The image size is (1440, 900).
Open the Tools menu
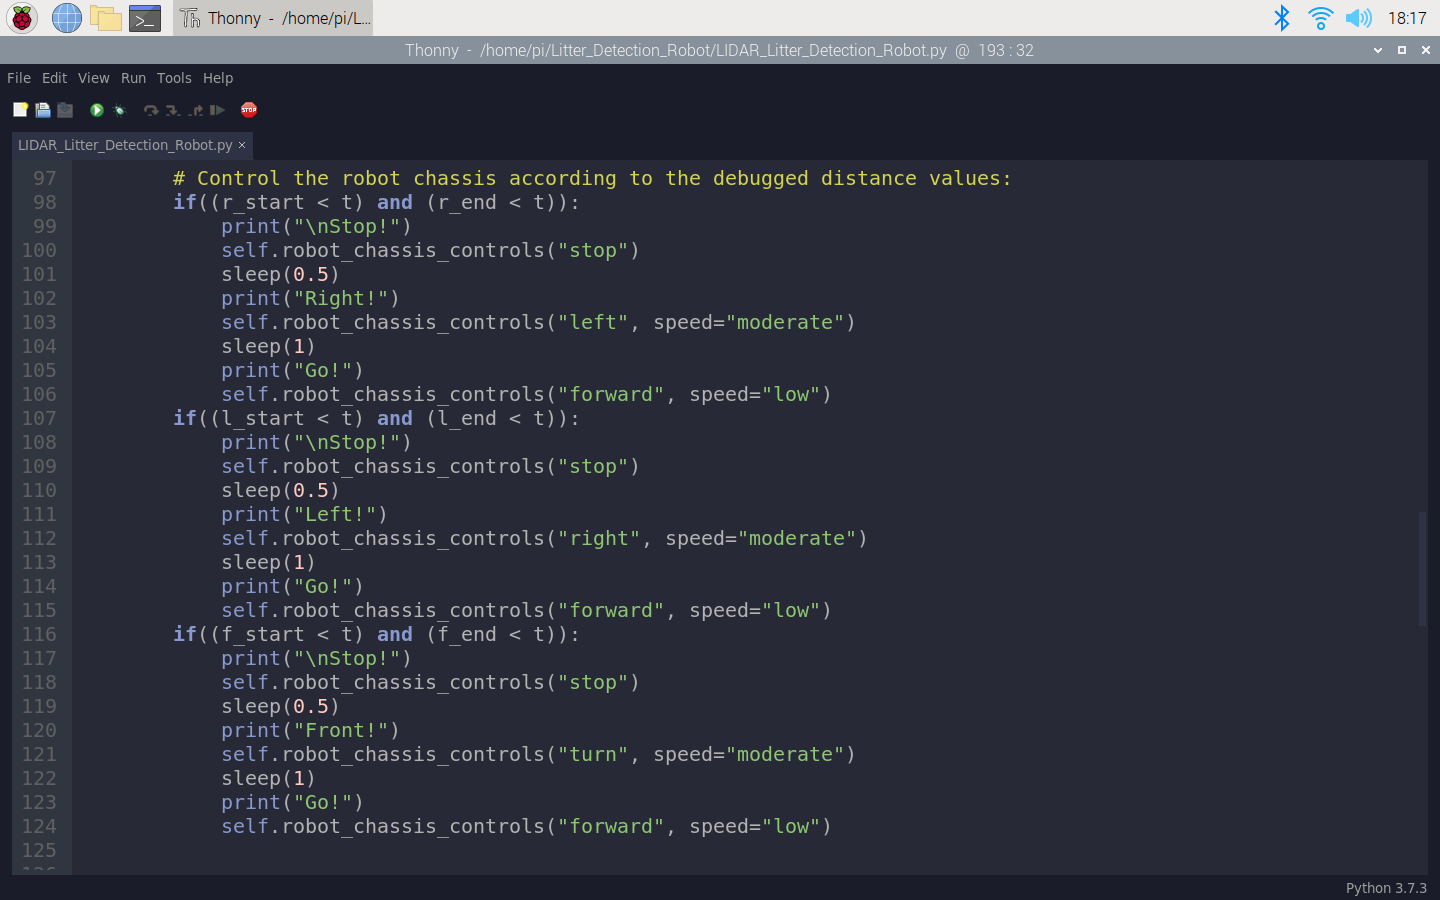click(x=174, y=78)
